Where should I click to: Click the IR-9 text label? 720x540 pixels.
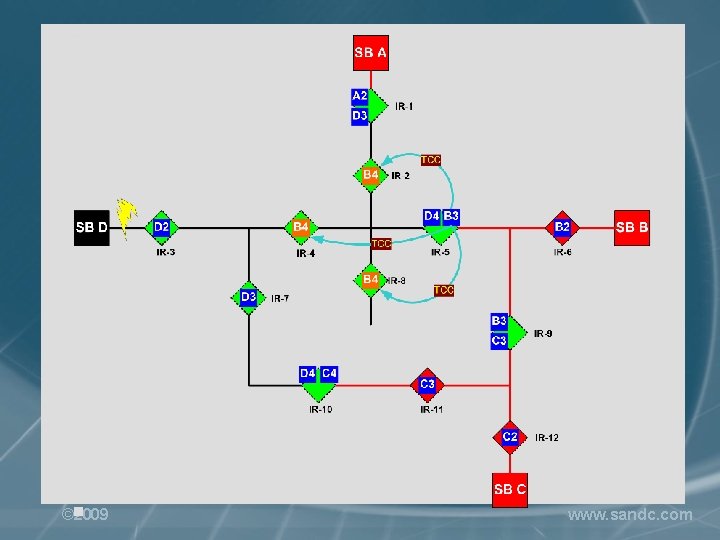[543, 334]
